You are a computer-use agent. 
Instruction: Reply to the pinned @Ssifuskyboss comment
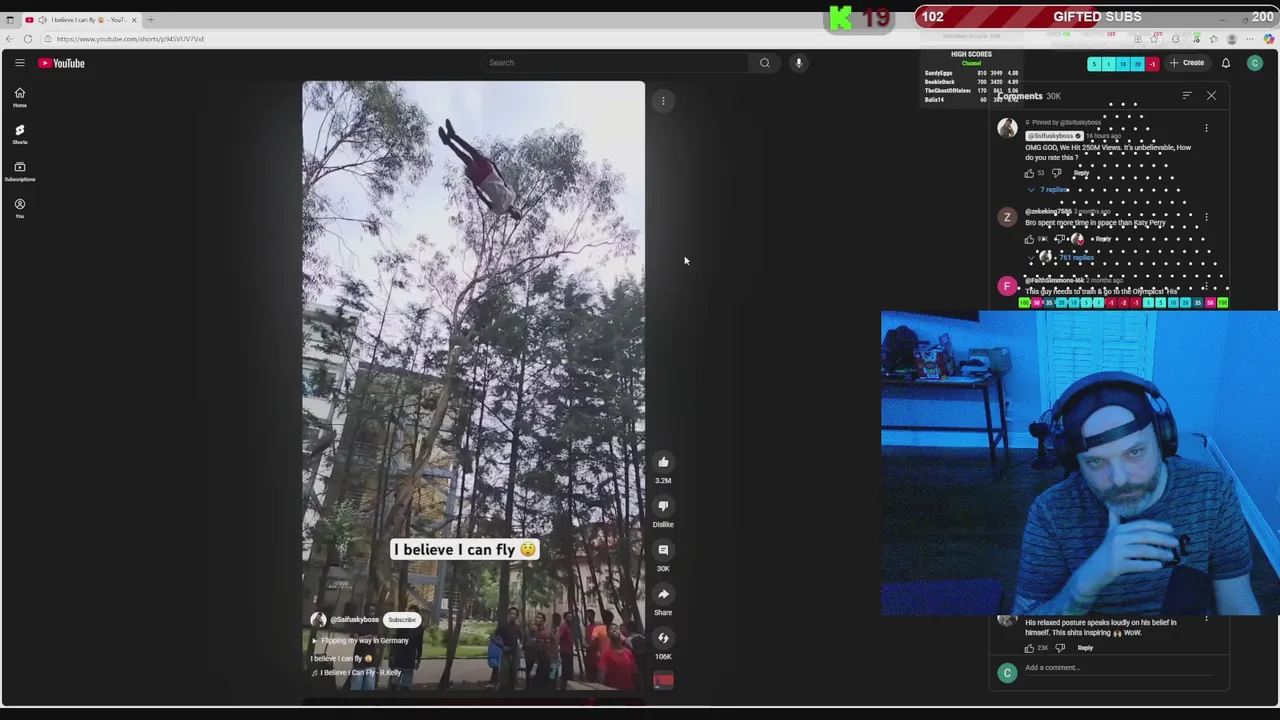coord(1081,174)
